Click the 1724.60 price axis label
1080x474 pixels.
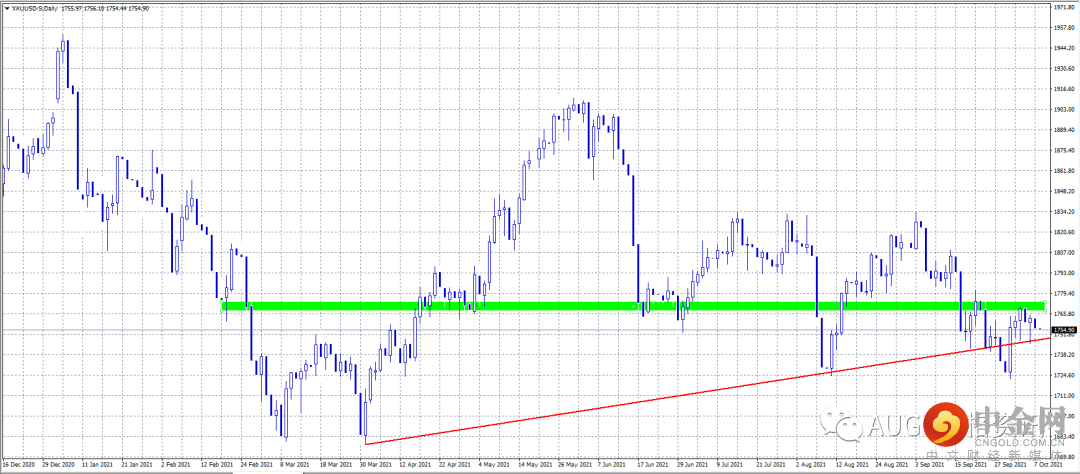click(x=1064, y=376)
